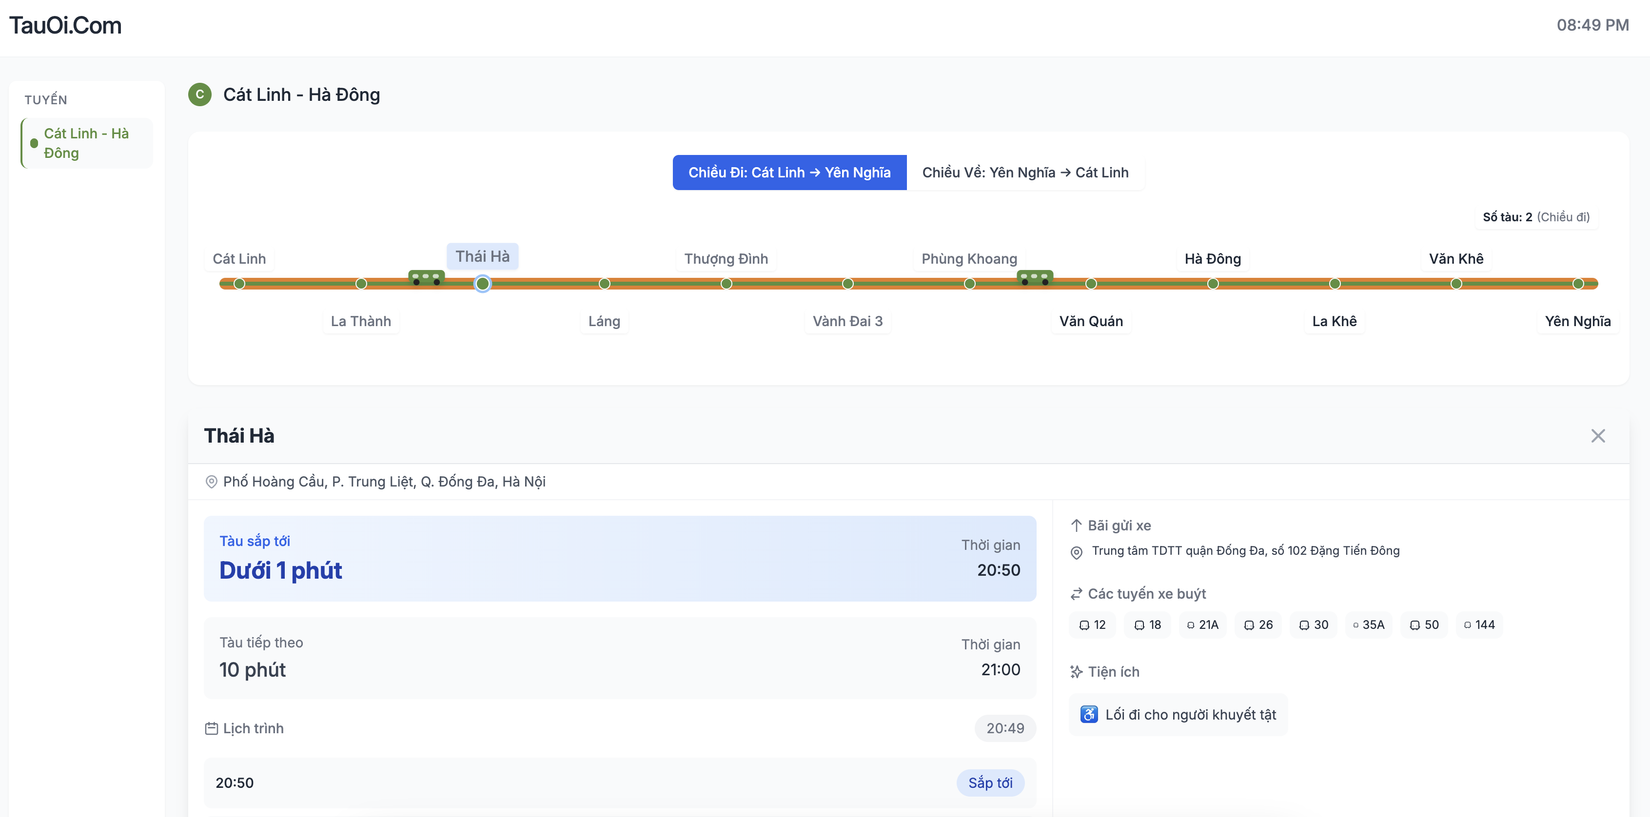Click the train icon near Văn Quán
Image resolution: width=1650 pixels, height=817 pixels.
[x=1034, y=278]
